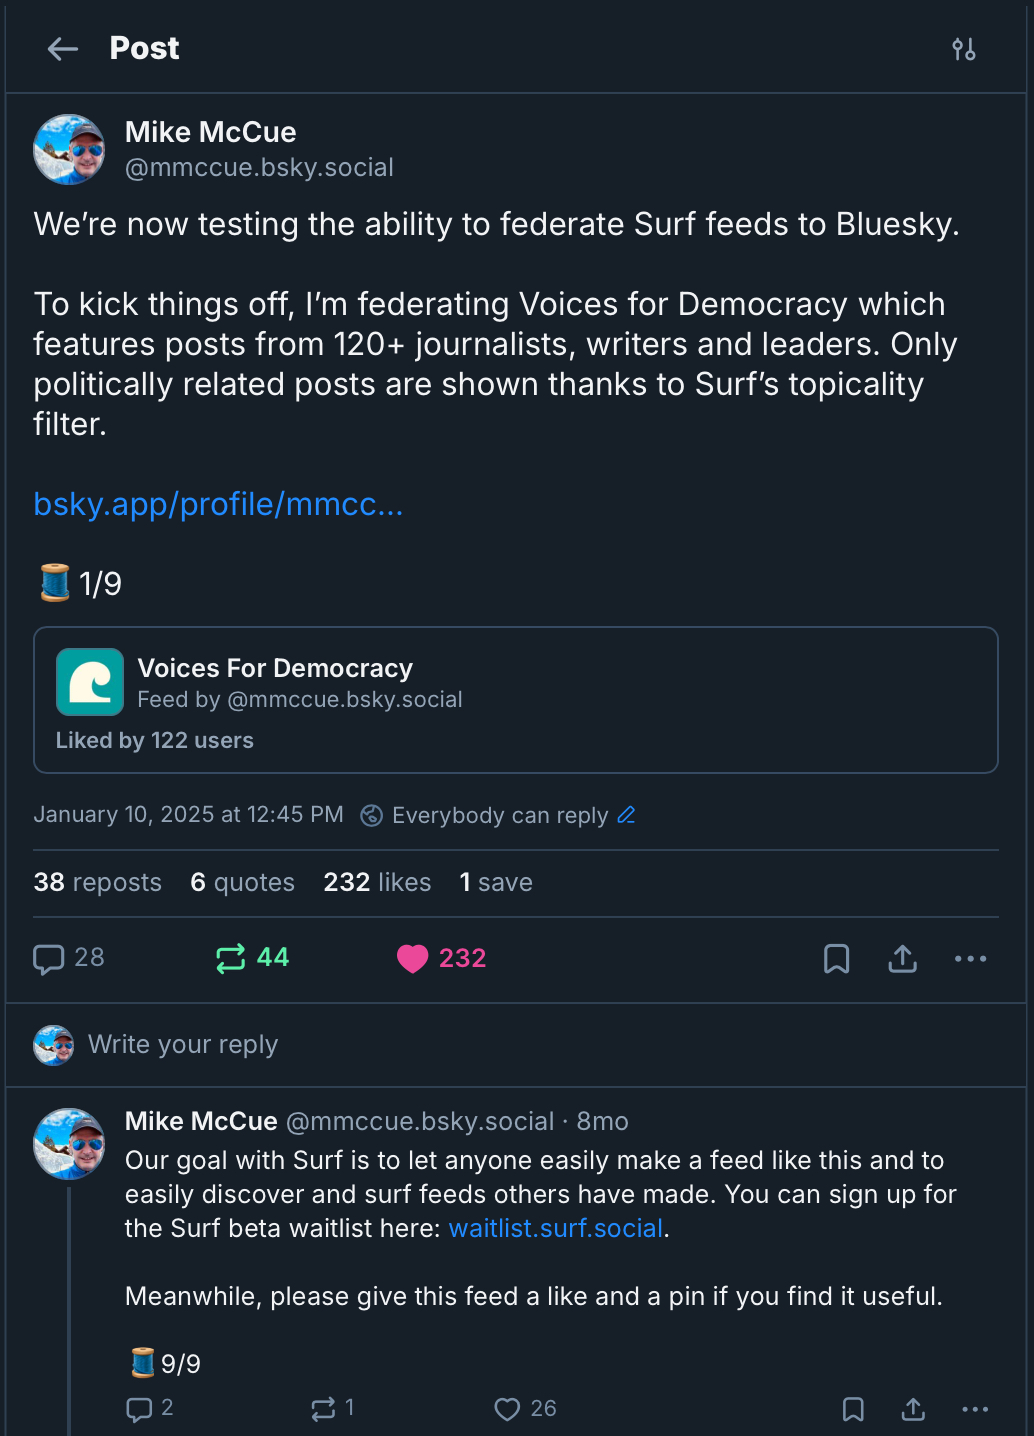The width and height of the screenshot is (1034, 1436).
Task: Like the 9/9 reply with heart
Action: coord(507,1409)
